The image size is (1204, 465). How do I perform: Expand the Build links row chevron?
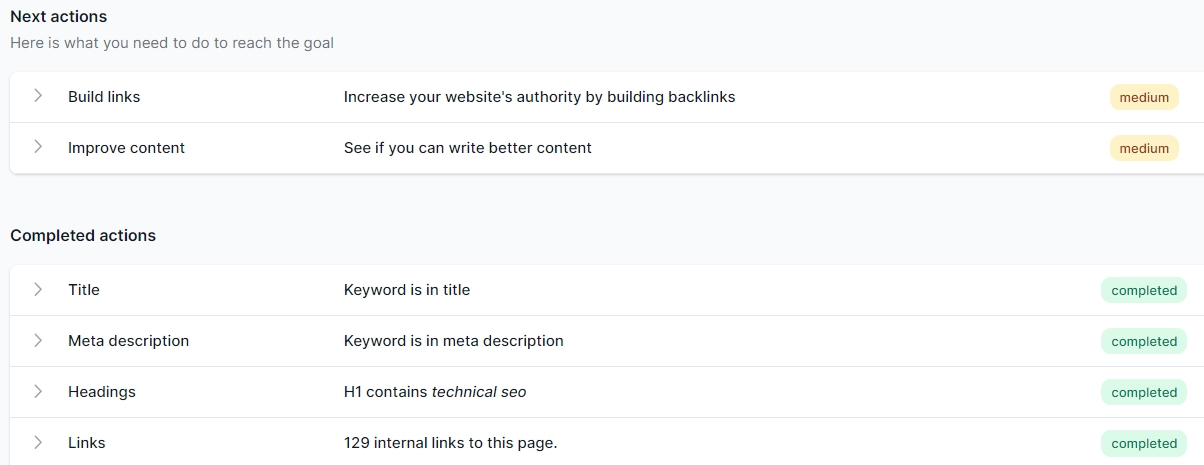[38, 96]
